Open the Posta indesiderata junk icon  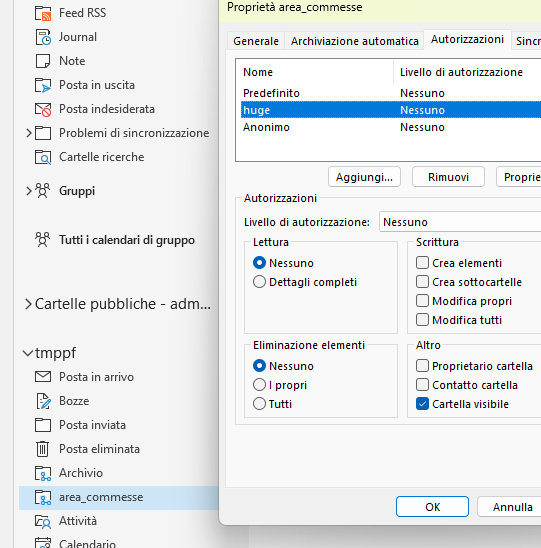(43, 109)
